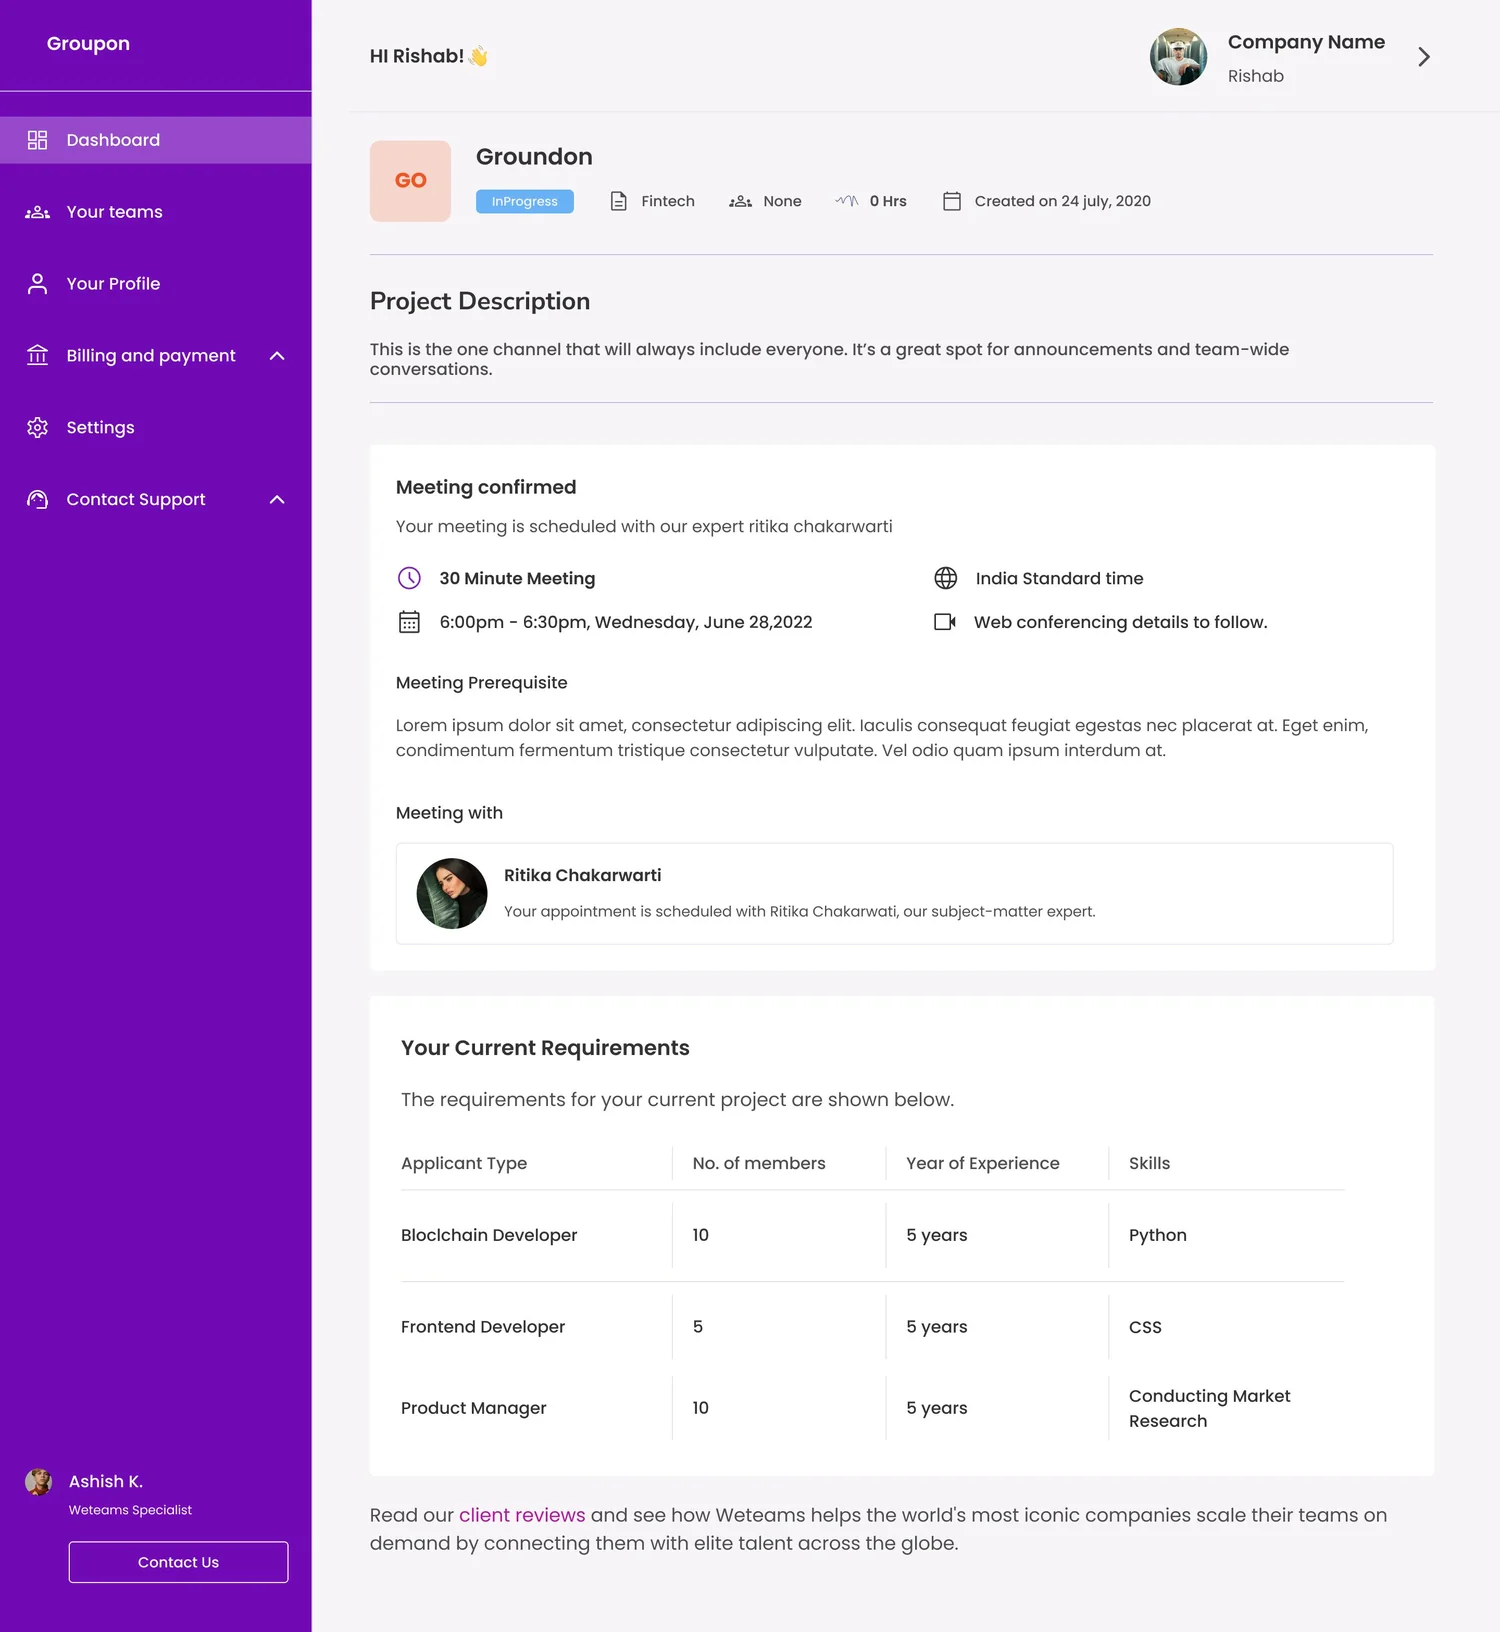The image size is (1500, 1632).
Task: Click the Conducting Market Research skill cell
Action: (1210, 1408)
